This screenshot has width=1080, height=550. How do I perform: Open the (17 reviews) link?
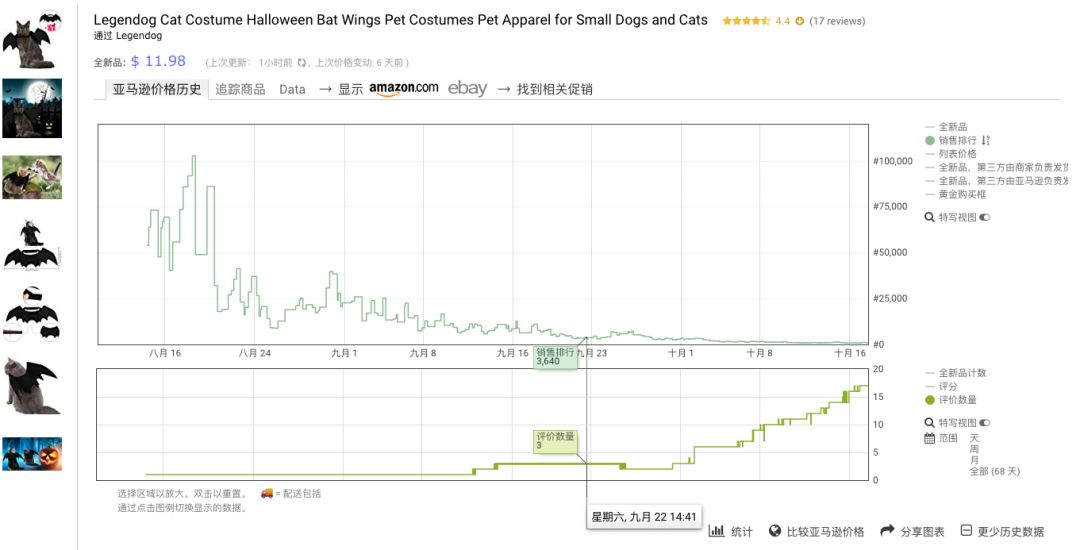coord(837,21)
